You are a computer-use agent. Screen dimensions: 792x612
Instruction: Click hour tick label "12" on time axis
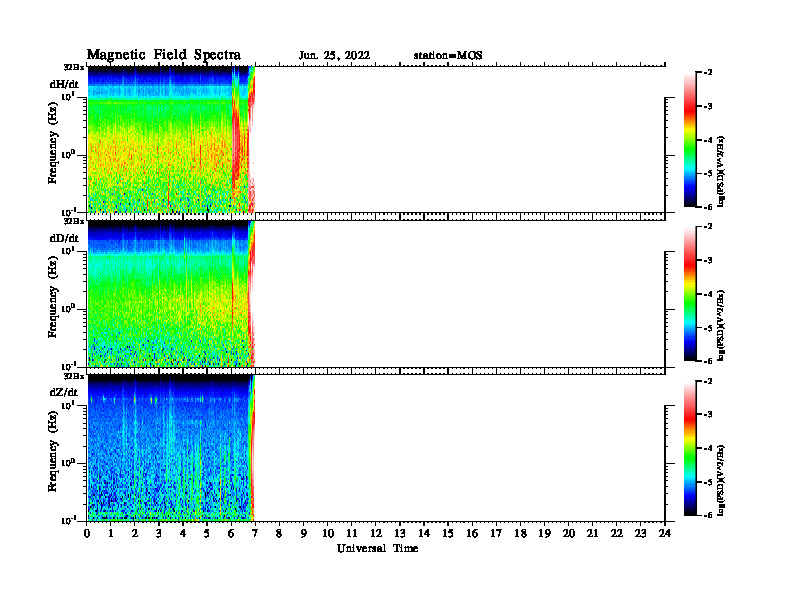(376, 533)
